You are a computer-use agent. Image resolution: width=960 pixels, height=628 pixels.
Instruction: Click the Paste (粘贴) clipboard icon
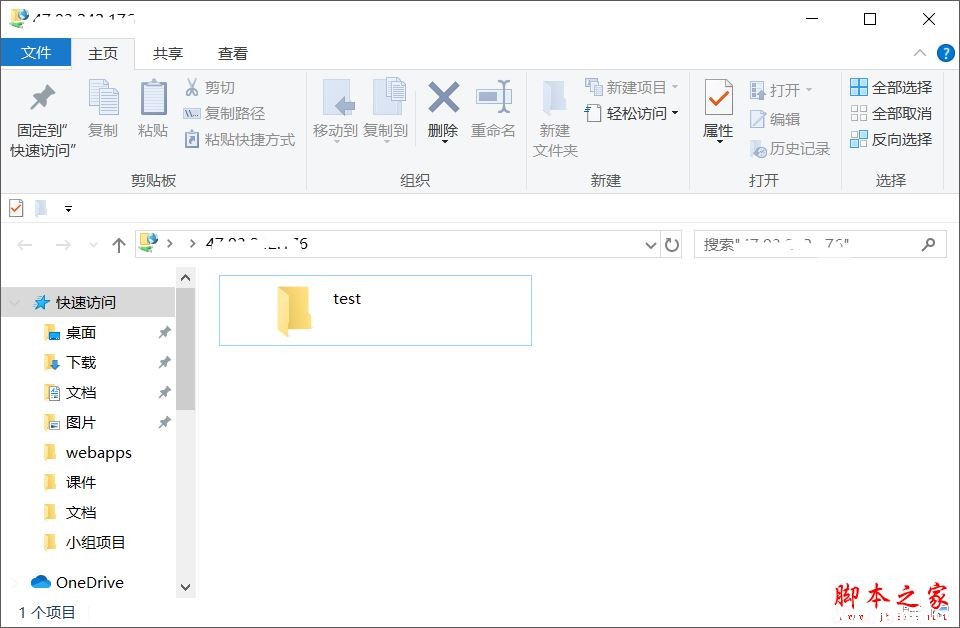tap(153, 98)
